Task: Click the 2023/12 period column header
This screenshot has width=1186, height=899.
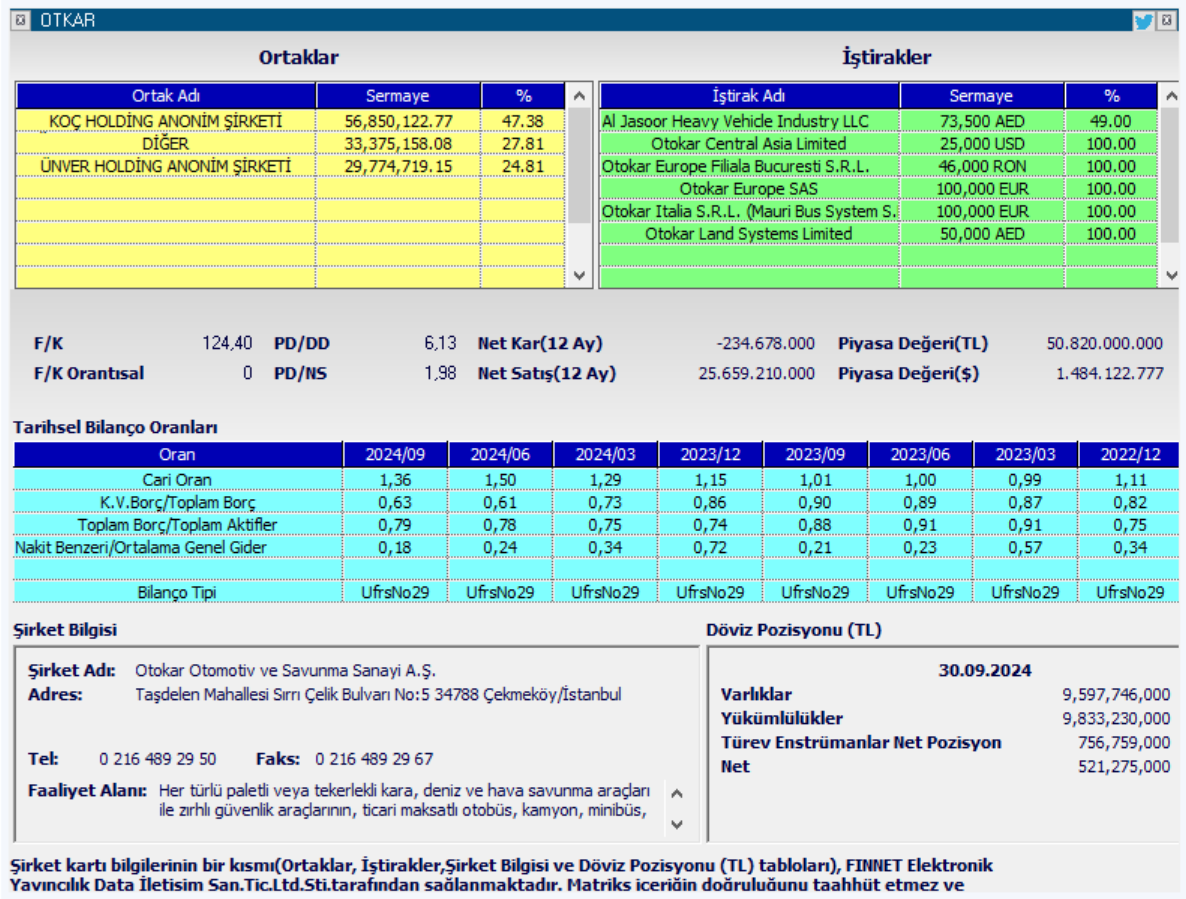Action: pyautogui.click(x=710, y=454)
